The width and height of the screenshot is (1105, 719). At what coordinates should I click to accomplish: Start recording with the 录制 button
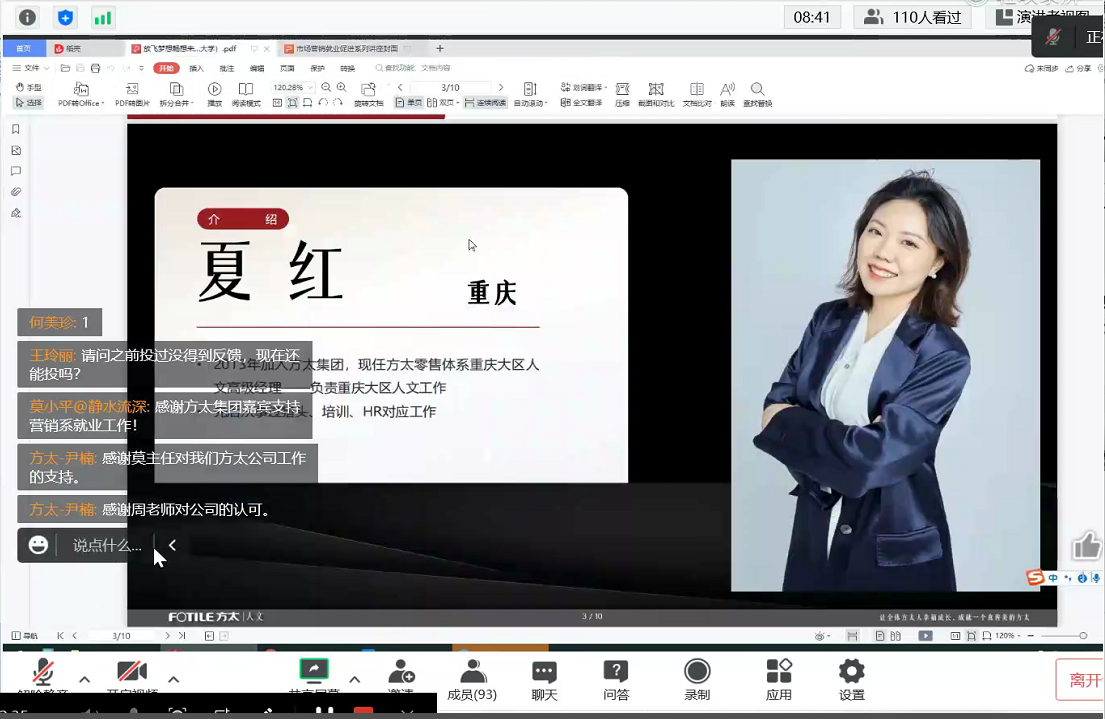[697, 678]
